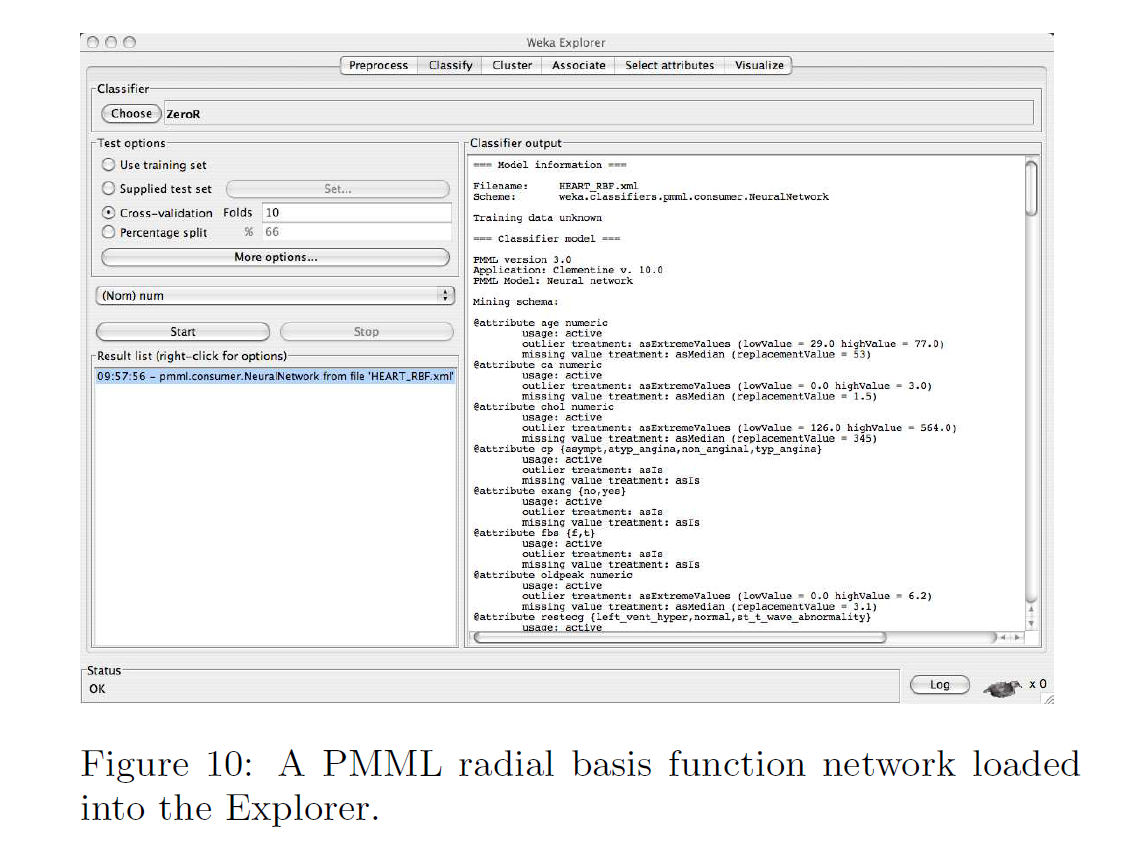Click the 'Mining schema:' line
The height and width of the screenshot is (846, 1130).
(515, 302)
